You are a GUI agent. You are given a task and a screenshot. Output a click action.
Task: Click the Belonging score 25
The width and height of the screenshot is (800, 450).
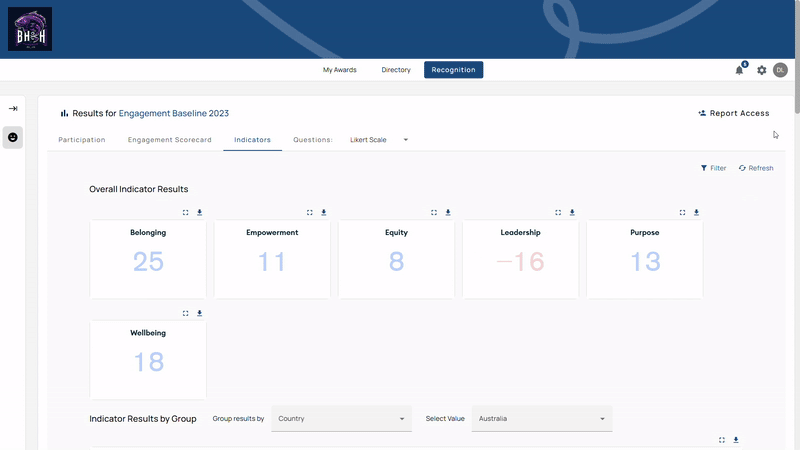[x=148, y=262]
